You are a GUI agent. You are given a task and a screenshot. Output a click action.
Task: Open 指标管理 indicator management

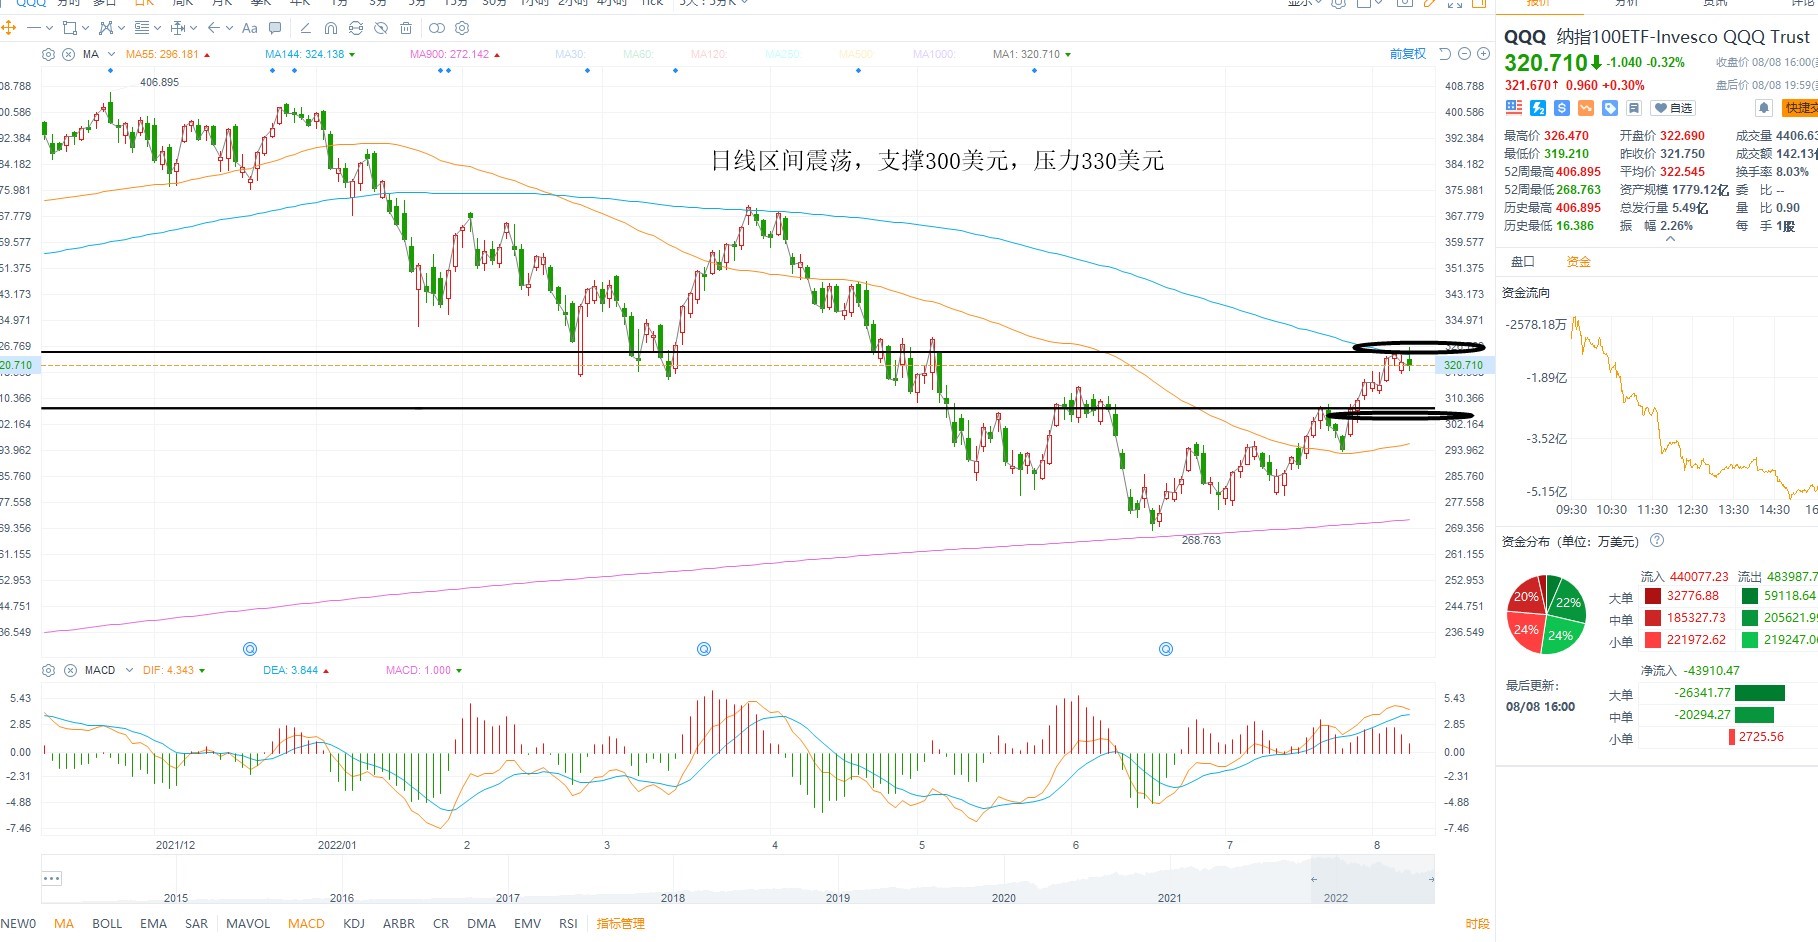click(620, 924)
